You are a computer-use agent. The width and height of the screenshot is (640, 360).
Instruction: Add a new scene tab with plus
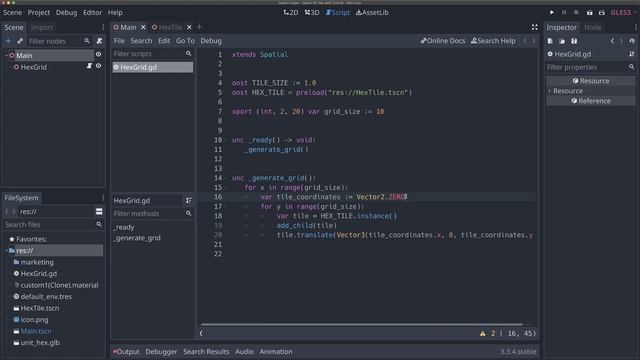coord(200,27)
